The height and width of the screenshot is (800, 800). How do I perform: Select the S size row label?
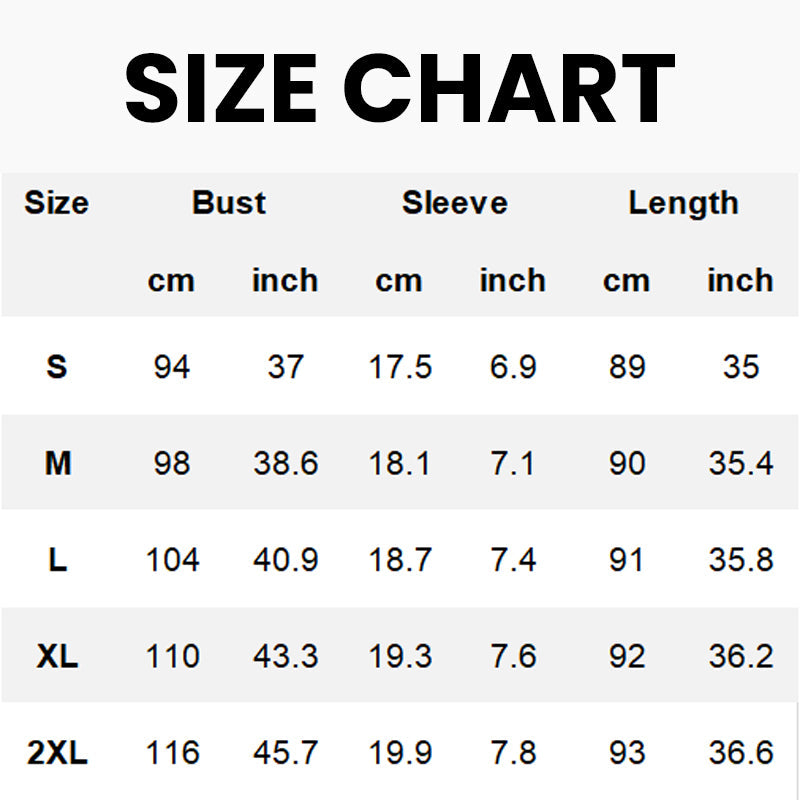57,367
